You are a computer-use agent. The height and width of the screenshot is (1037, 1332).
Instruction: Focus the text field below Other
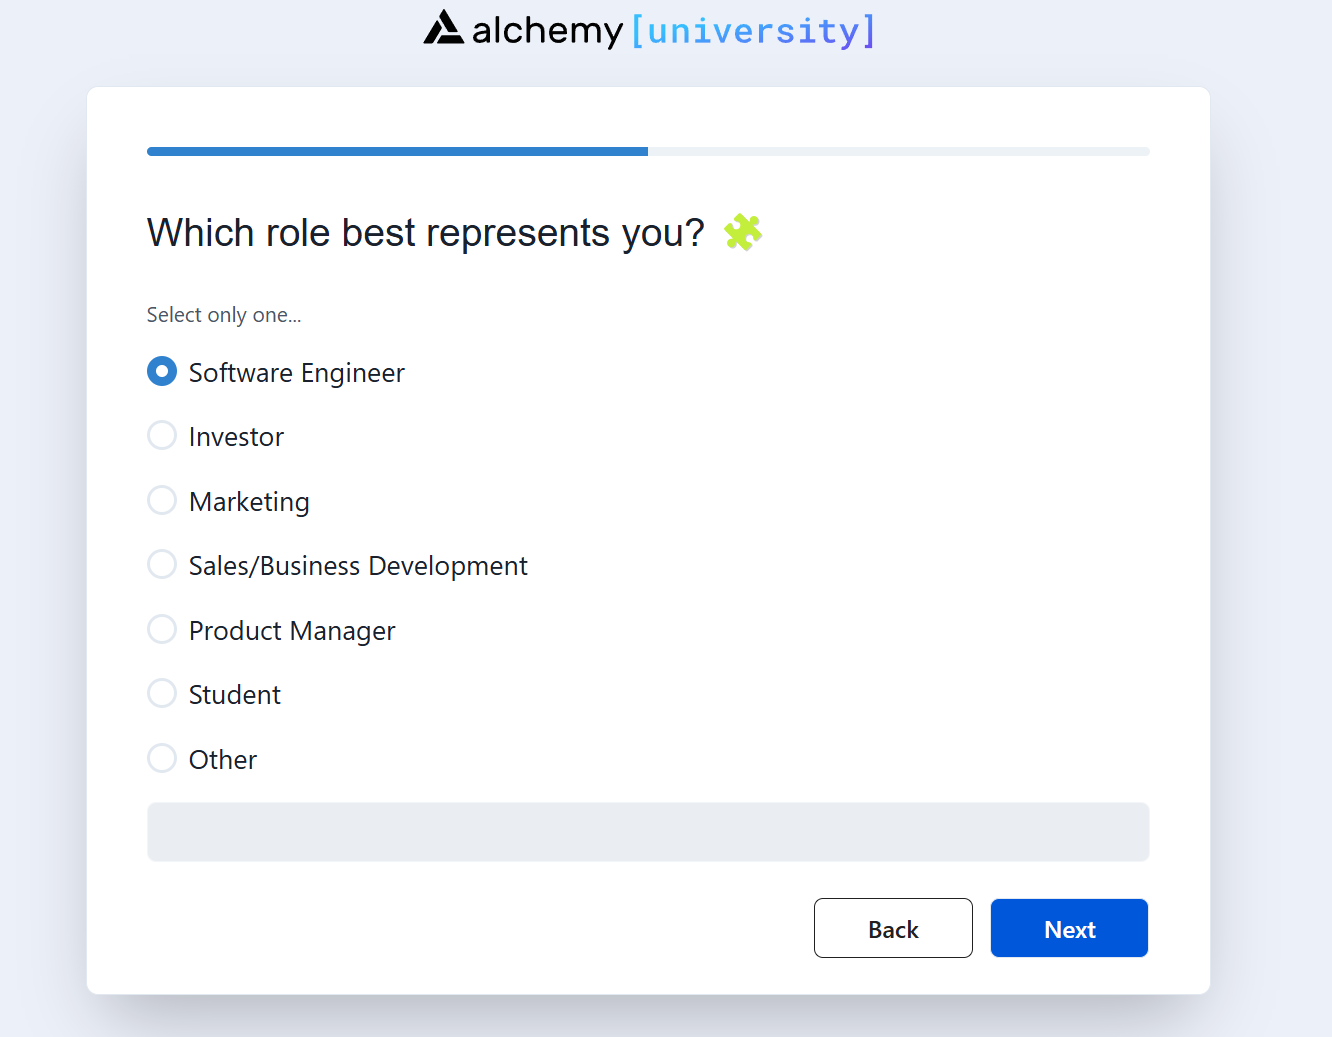click(x=648, y=832)
